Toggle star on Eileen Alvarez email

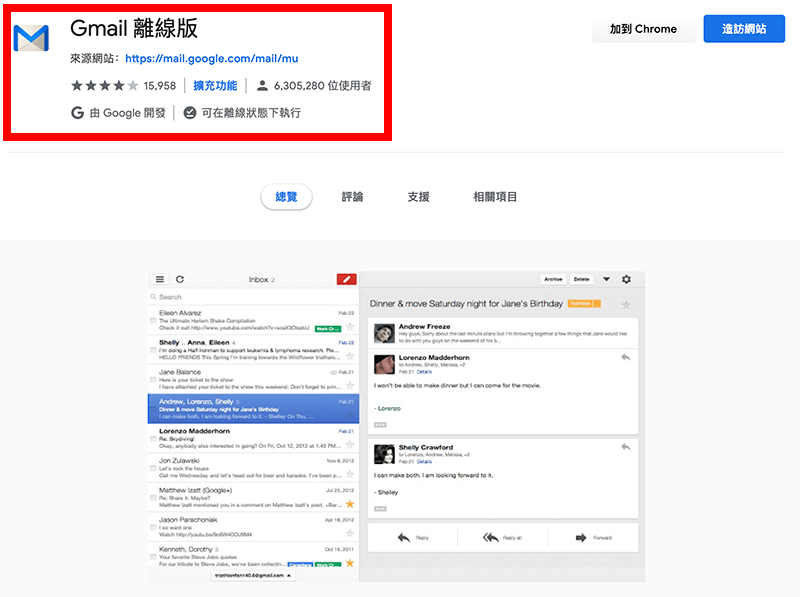click(350, 327)
